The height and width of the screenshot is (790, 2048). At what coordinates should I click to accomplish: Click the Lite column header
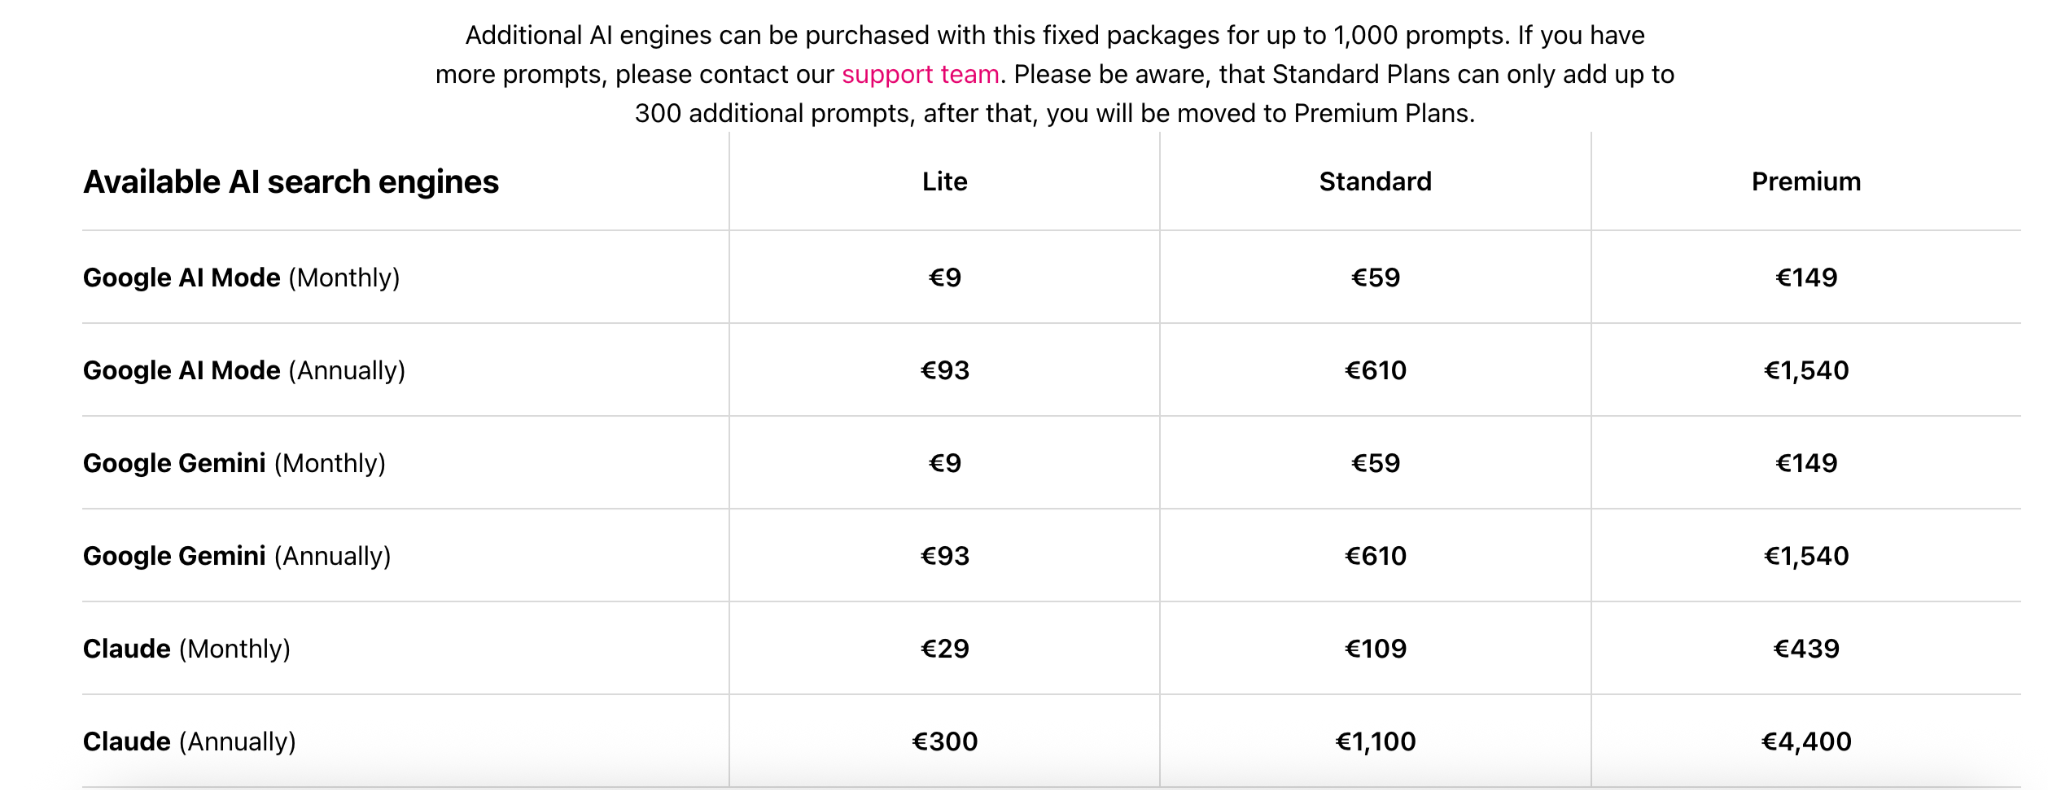pyautogui.click(x=945, y=181)
